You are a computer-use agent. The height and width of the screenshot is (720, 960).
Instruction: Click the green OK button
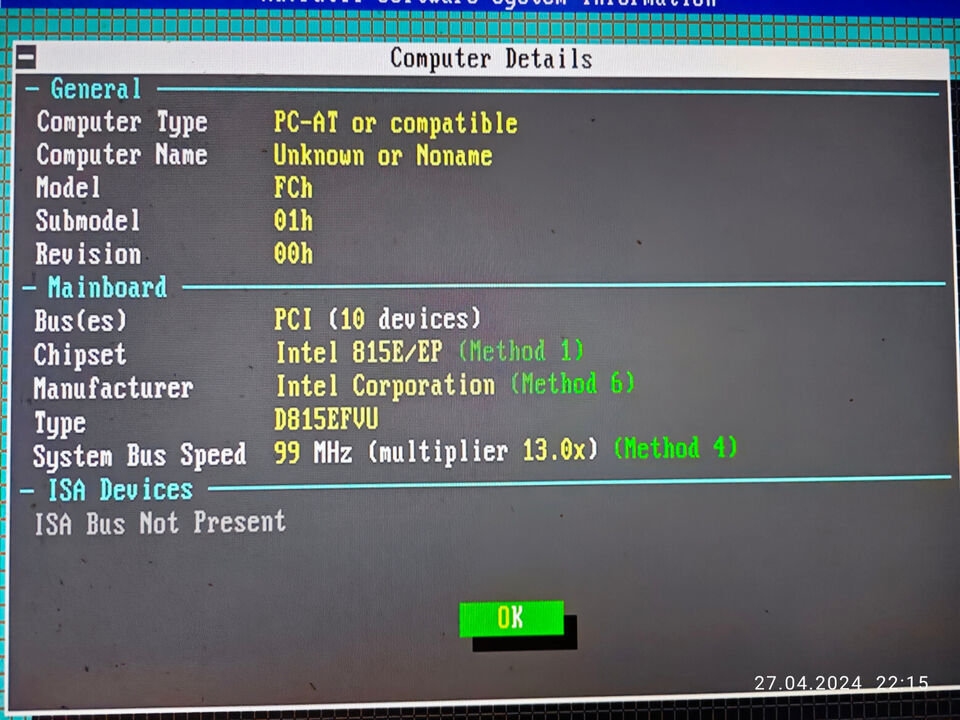(511, 618)
